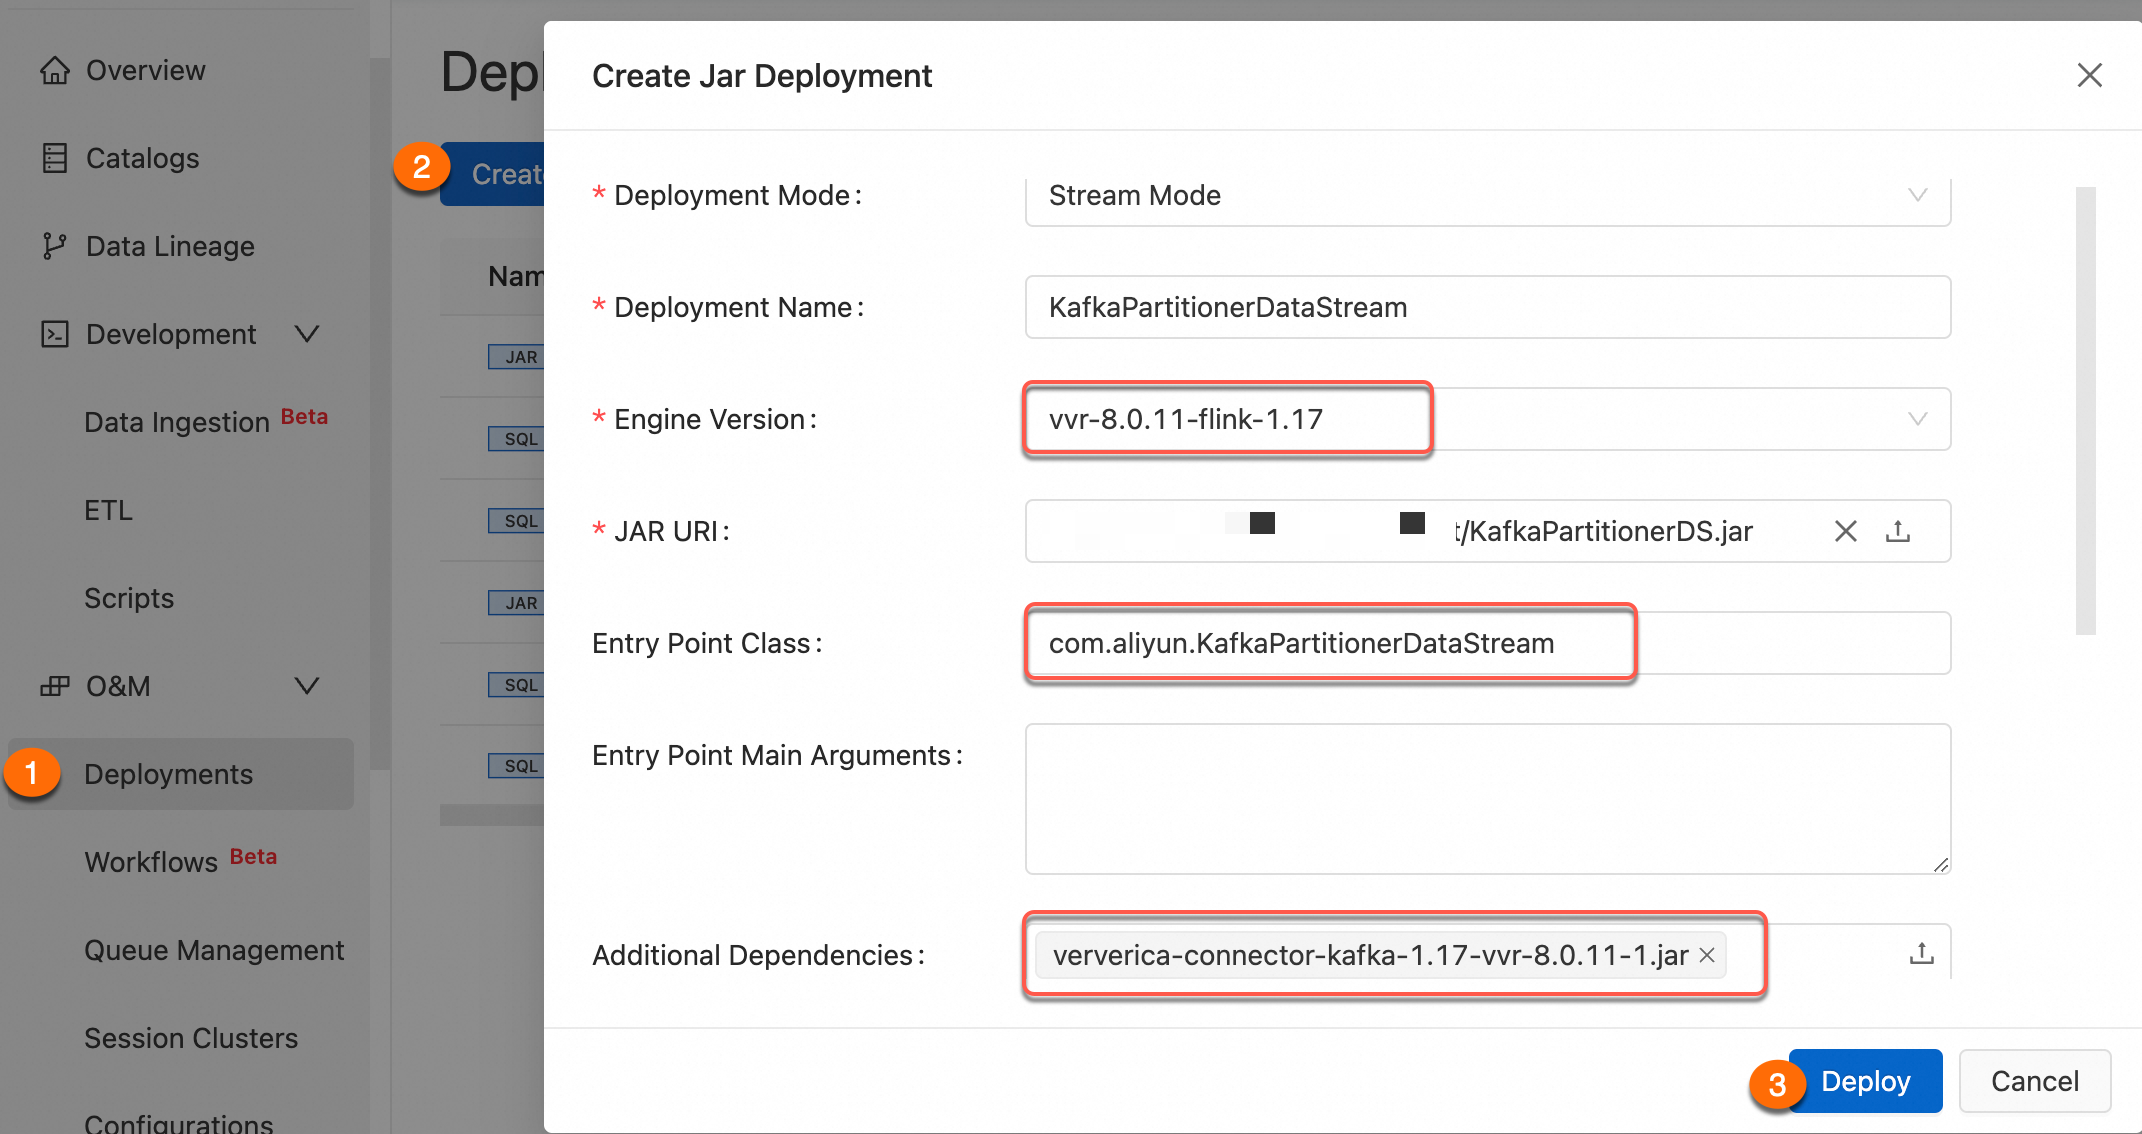Viewport: 2142px width, 1134px height.
Task: Open the Deployment Mode dropdown
Action: [x=1487, y=196]
